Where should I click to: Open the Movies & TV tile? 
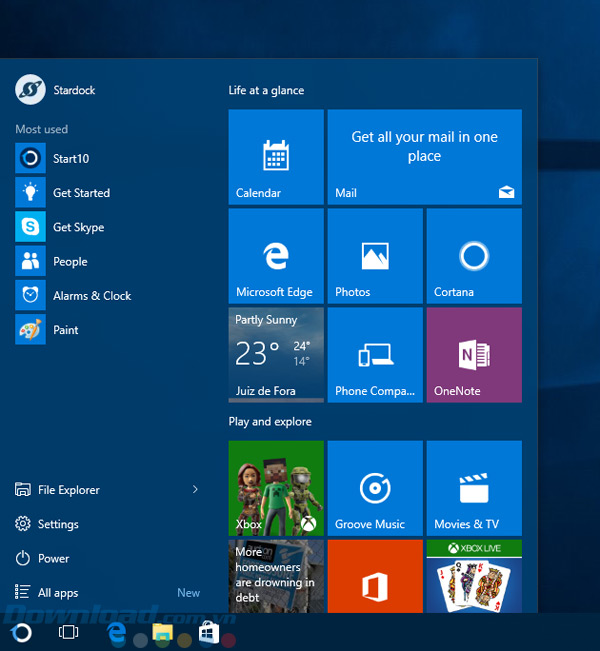tap(473, 488)
